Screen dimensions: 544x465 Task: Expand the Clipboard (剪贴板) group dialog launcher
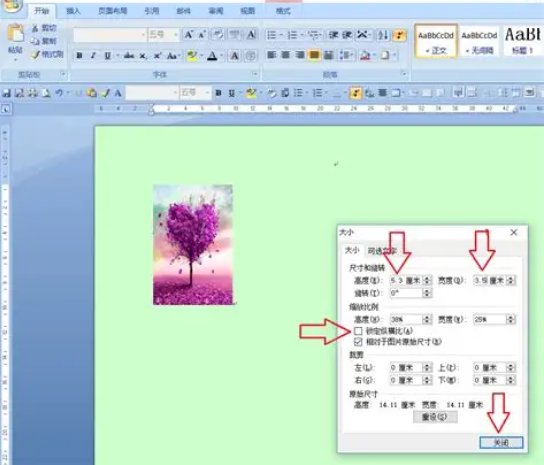click(x=63, y=74)
